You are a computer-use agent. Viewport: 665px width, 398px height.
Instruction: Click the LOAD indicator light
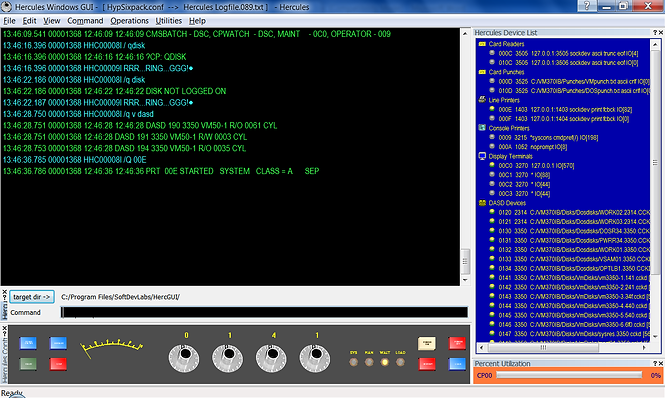400,362
